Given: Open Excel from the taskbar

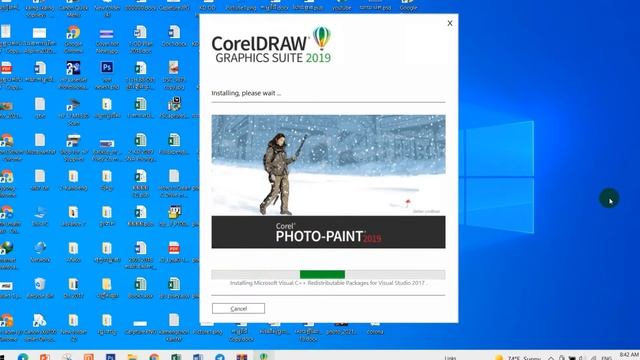Looking at the screenshot, I should click(176, 357).
